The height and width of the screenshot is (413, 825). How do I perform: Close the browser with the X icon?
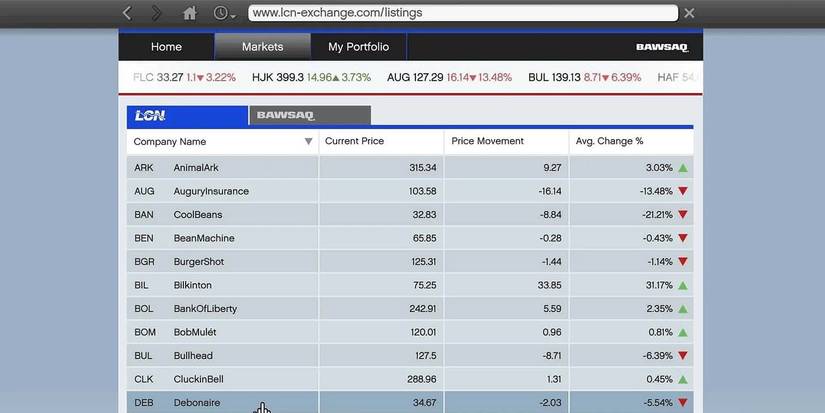pos(689,13)
